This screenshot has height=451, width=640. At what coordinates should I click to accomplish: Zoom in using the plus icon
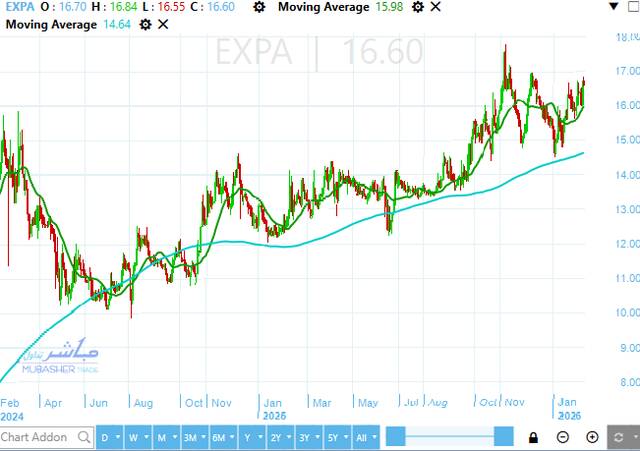pos(592,437)
